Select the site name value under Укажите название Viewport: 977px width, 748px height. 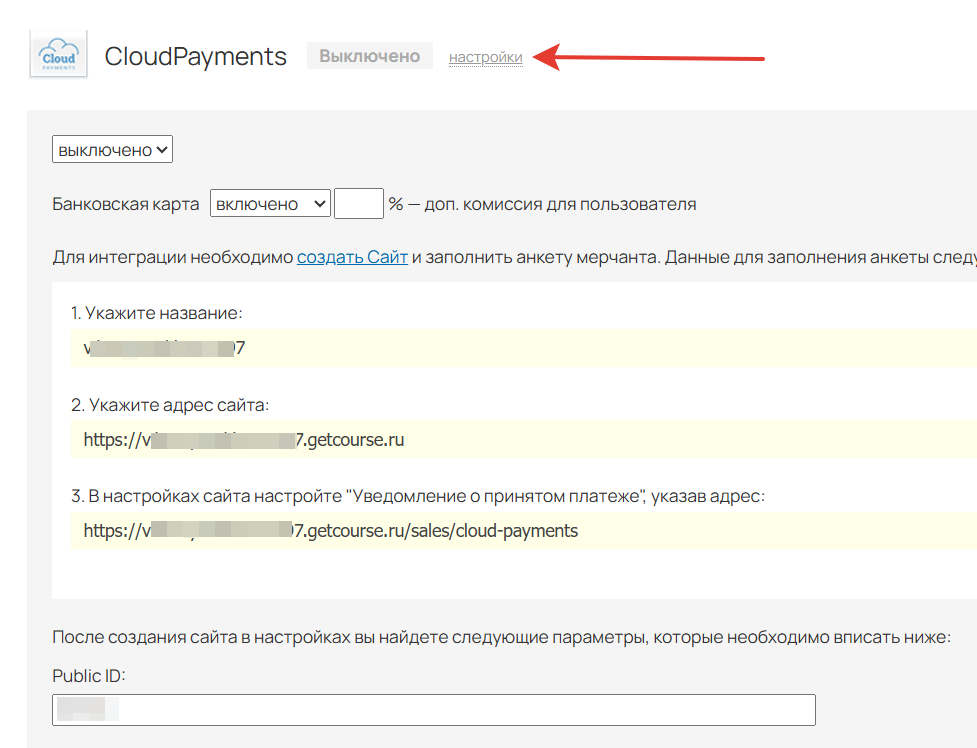click(164, 348)
